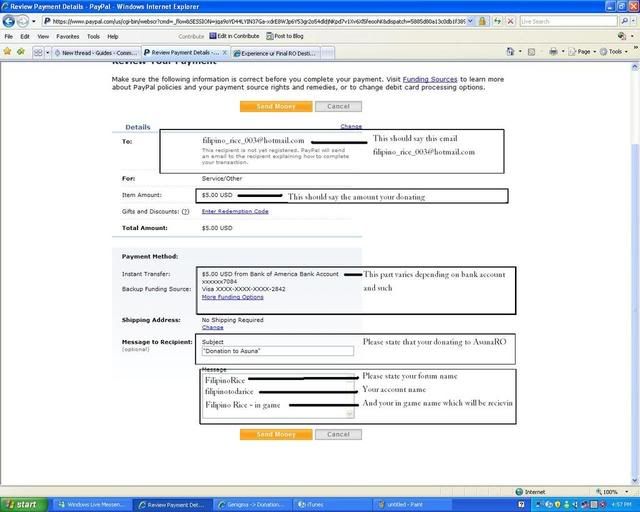Click the globe toolbar icon below the search box
Image resolution: width=640 pixels, height=512 pixels.
point(622,36)
